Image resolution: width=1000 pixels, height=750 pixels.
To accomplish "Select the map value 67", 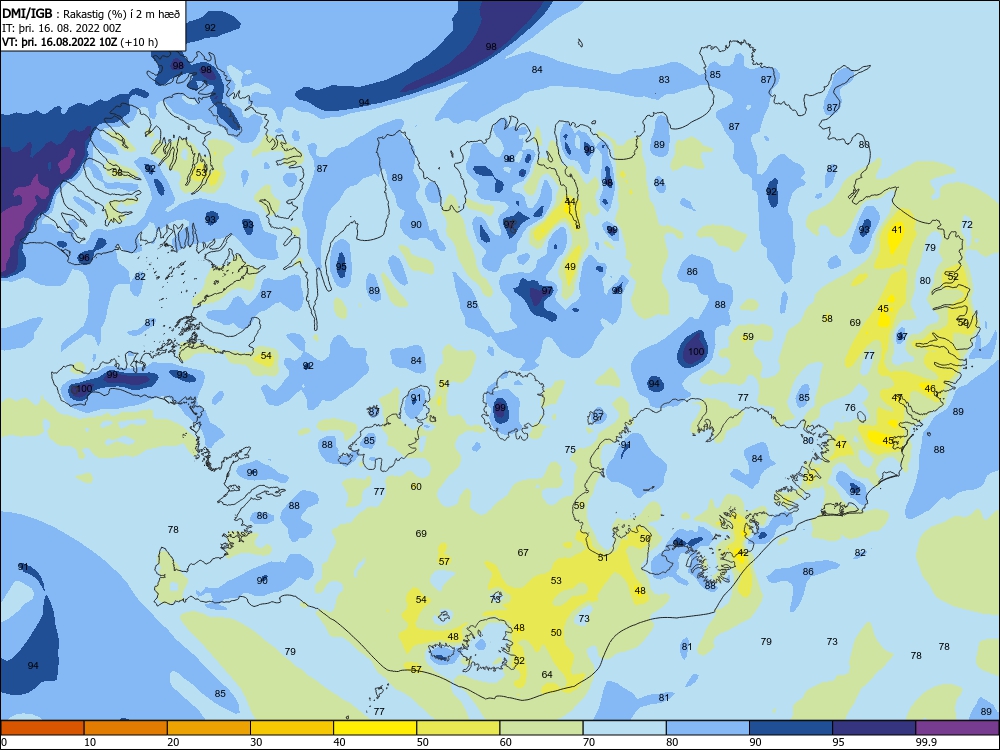I will coord(523,552).
